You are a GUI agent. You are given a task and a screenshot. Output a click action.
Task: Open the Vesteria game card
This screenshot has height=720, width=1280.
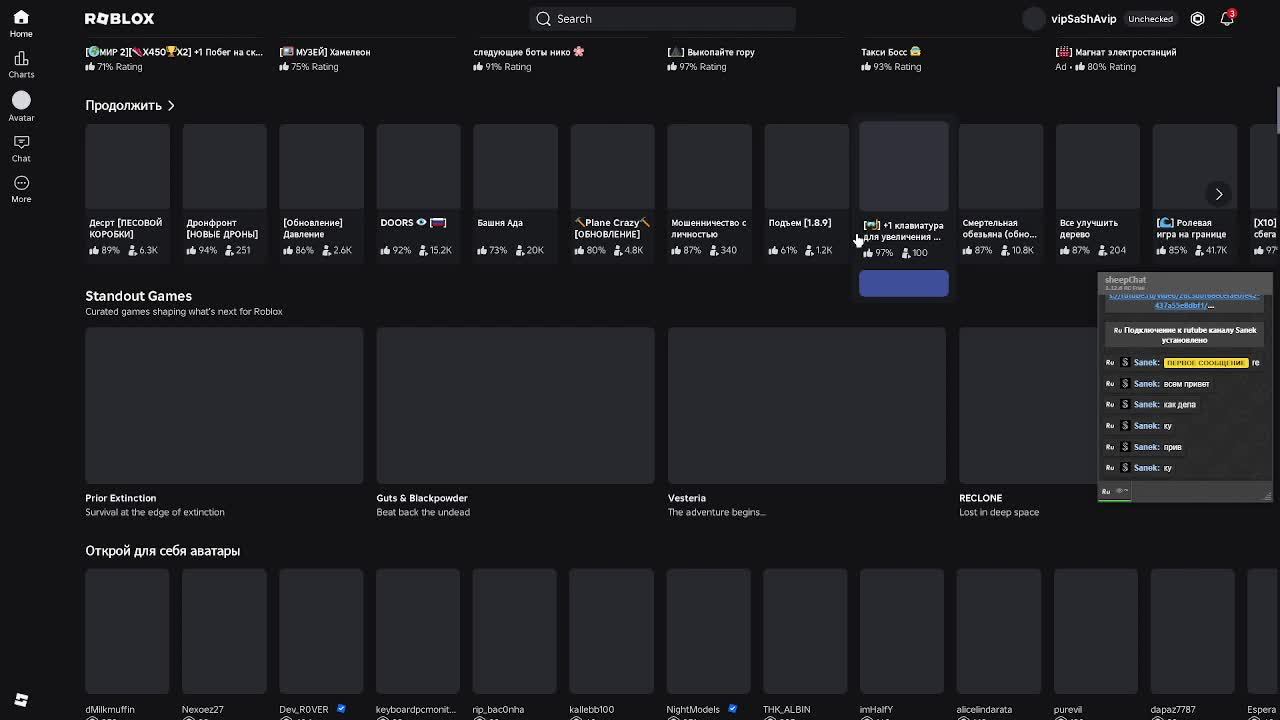pyautogui.click(x=806, y=422)
